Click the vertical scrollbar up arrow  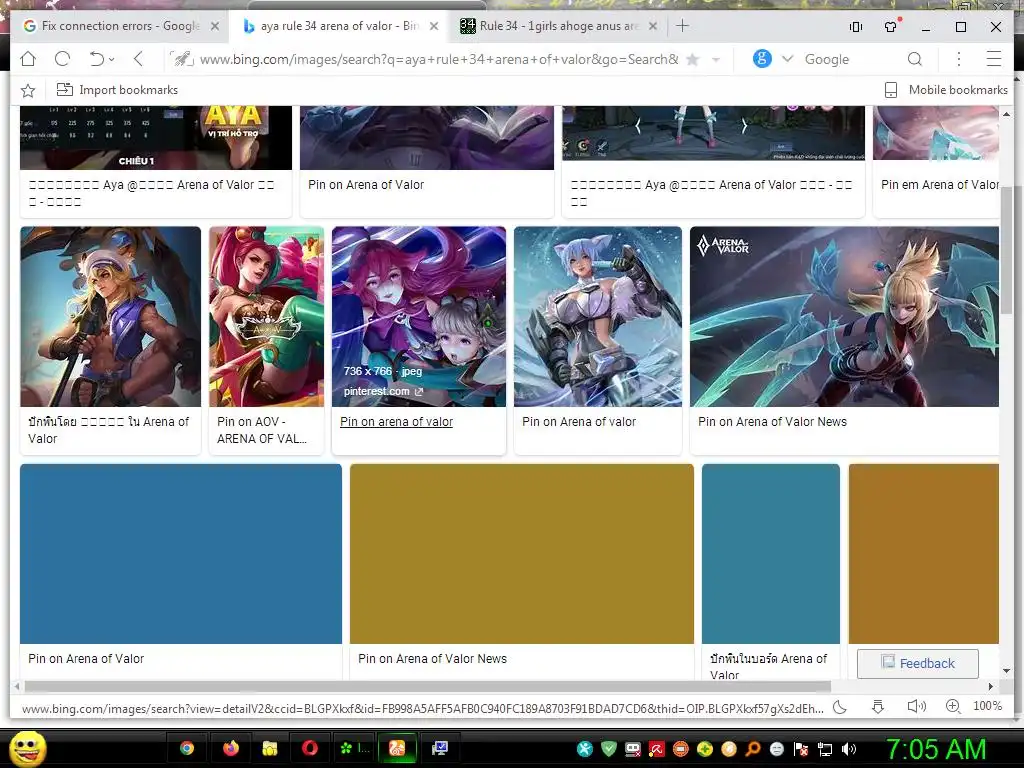coord(1006,114)
